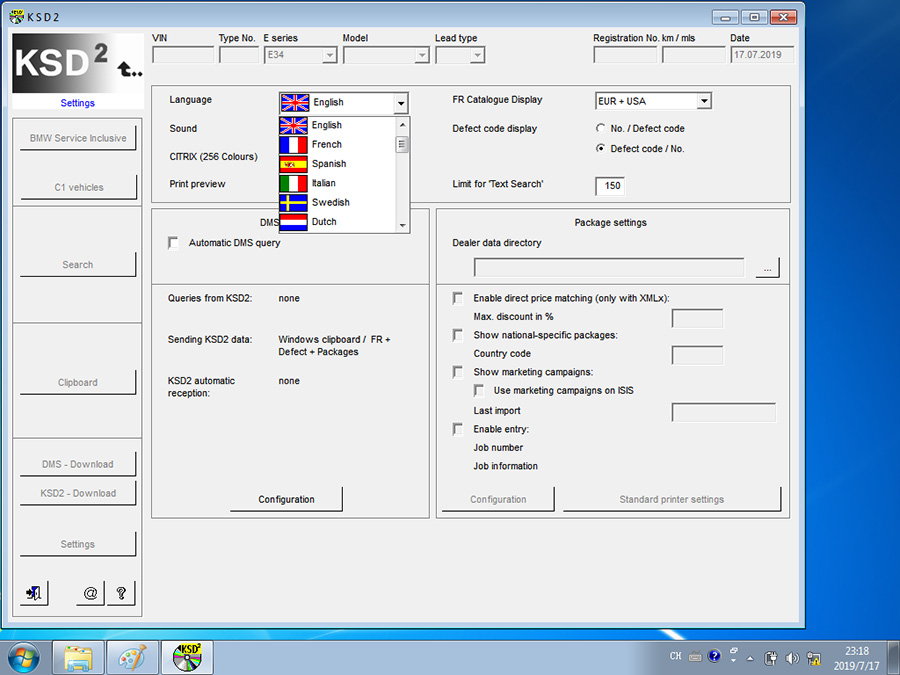The height and width of the screenshot is (675, 900).
Task: Click the power plug tray icon
Action: 771,658
